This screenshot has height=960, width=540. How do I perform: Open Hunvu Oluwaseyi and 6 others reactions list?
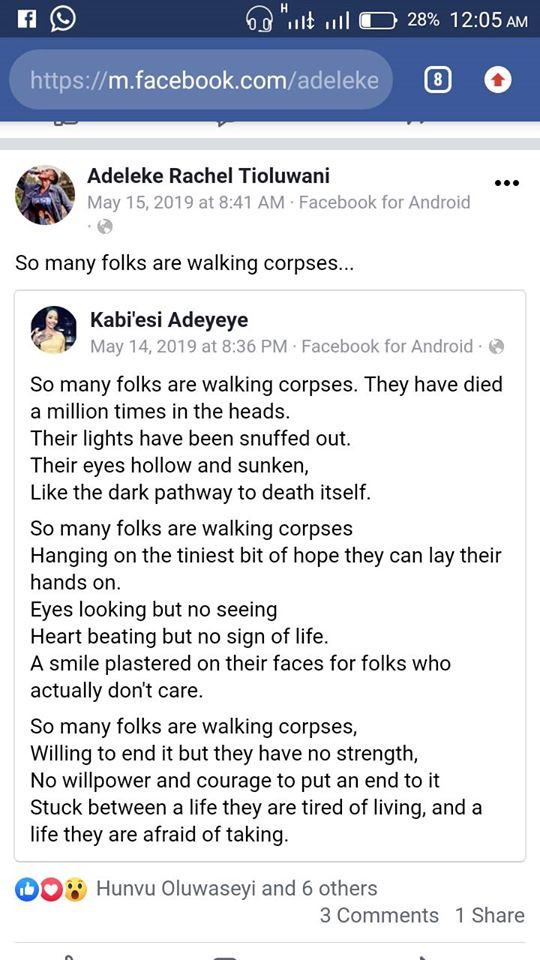[237, 888]
